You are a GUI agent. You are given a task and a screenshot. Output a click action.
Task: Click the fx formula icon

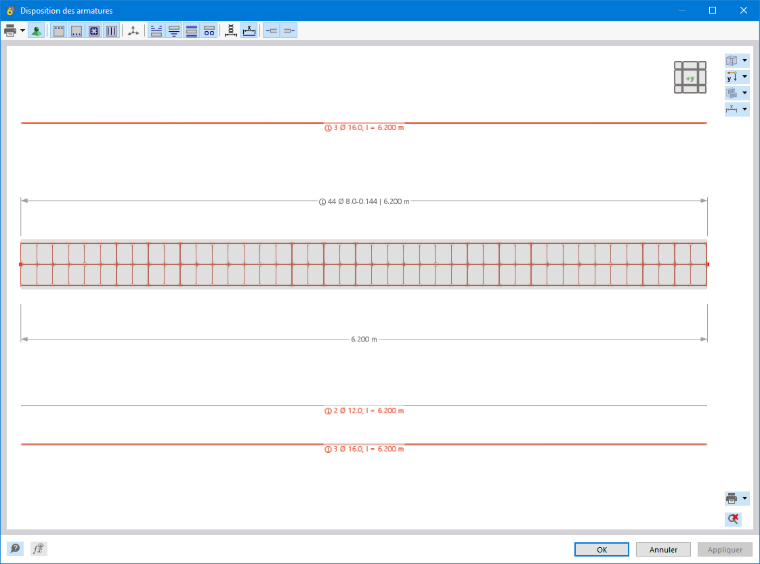[38, 548]
